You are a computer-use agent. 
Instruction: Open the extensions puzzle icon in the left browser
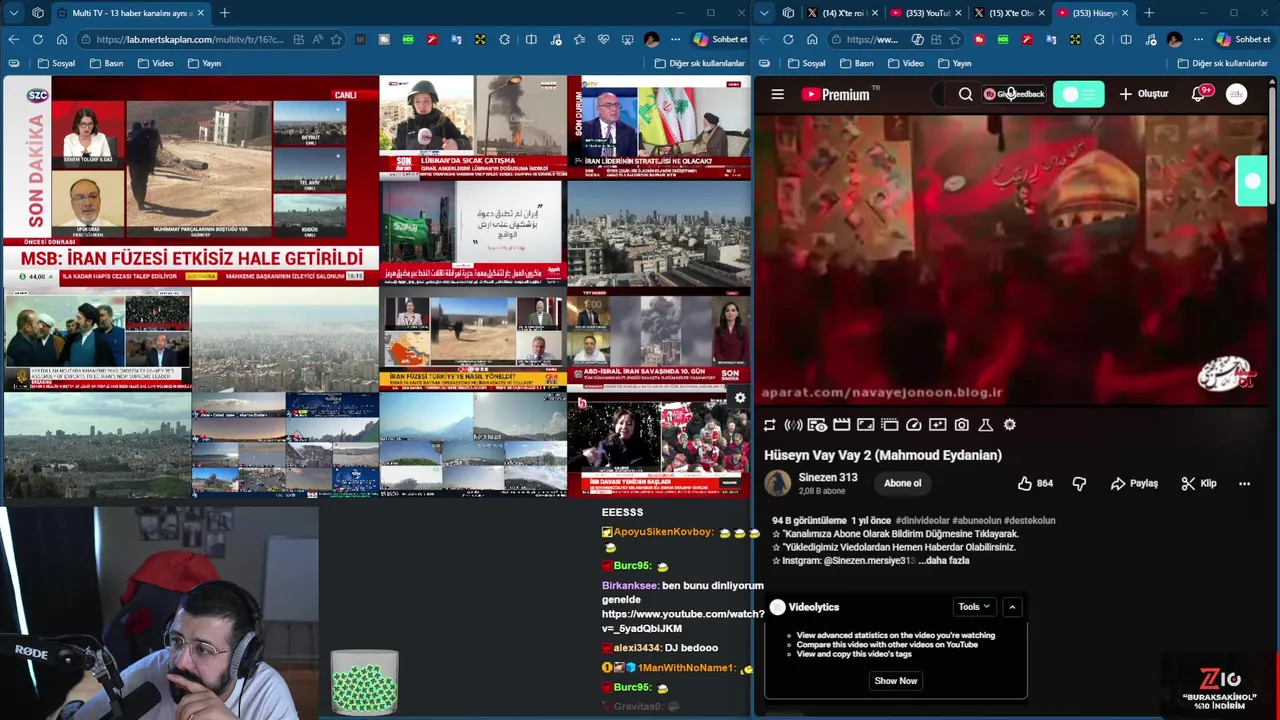pos(504,39)
